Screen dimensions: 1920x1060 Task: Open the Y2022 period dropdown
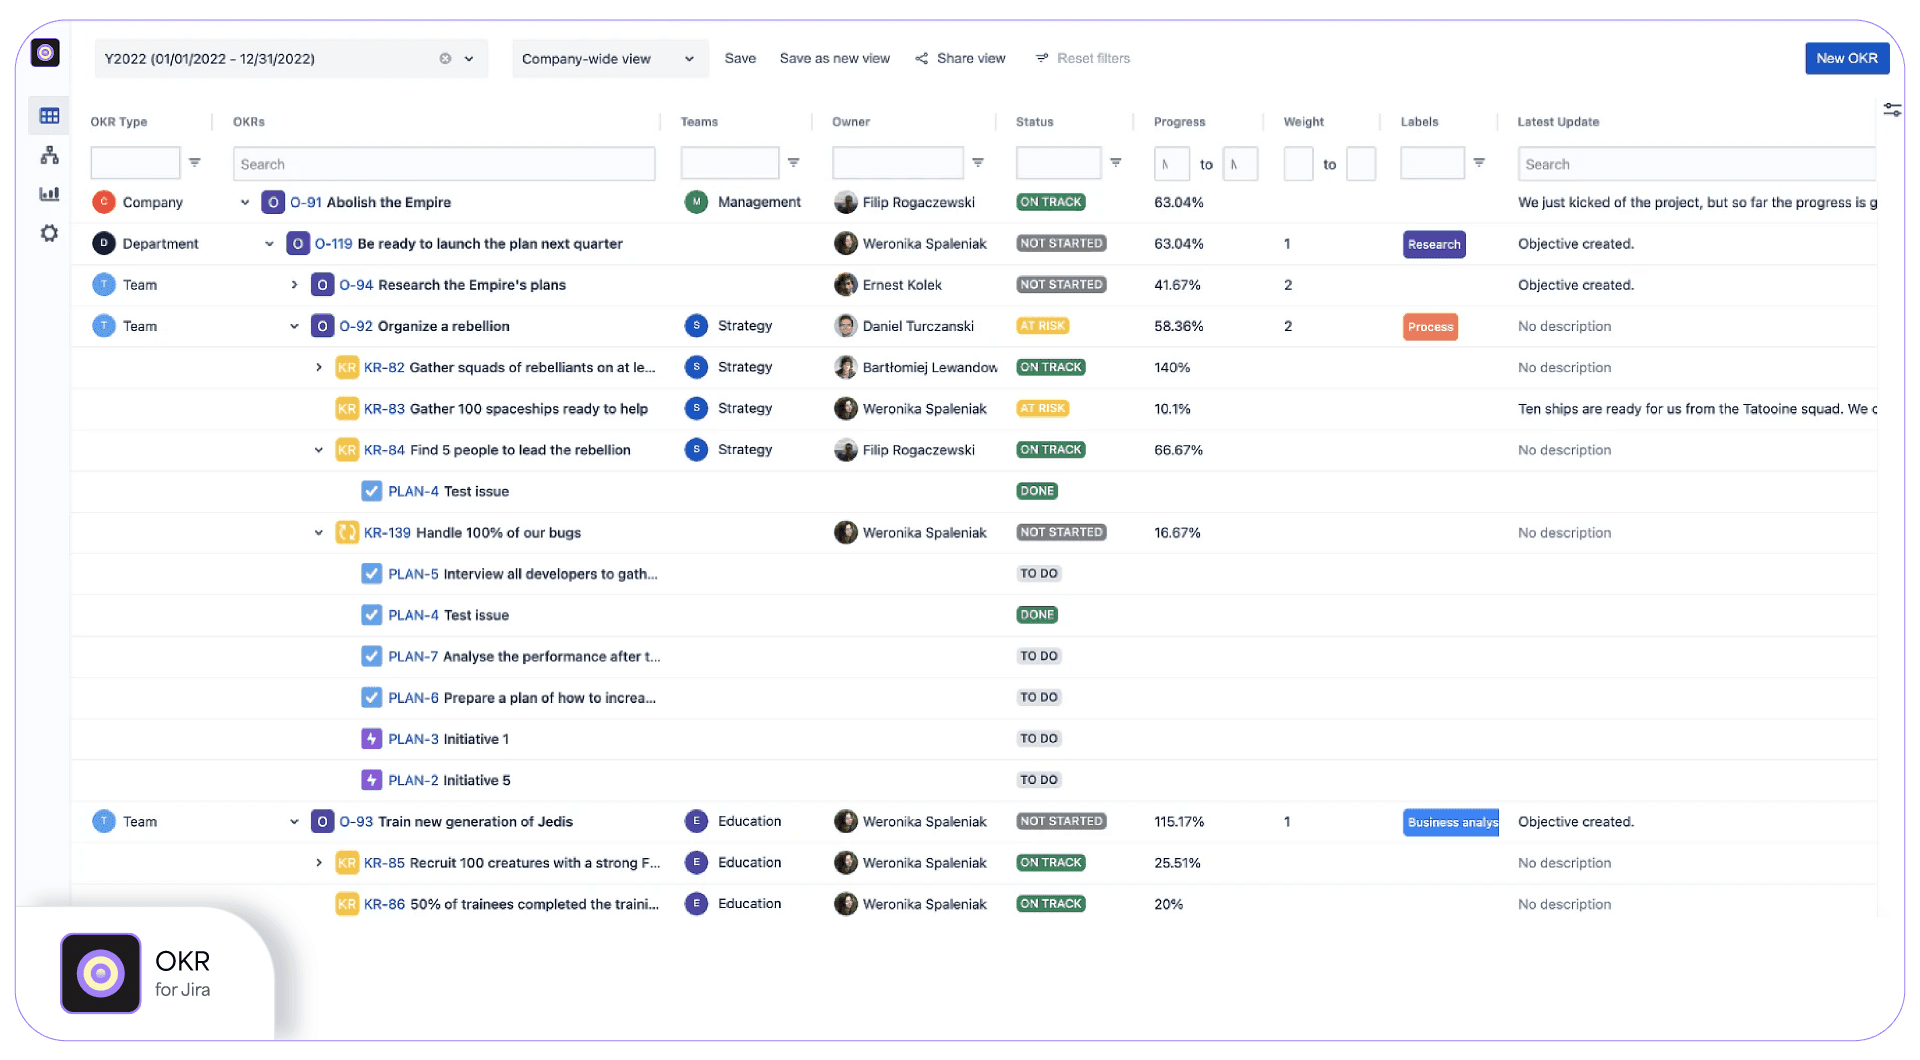coord(469,59)
